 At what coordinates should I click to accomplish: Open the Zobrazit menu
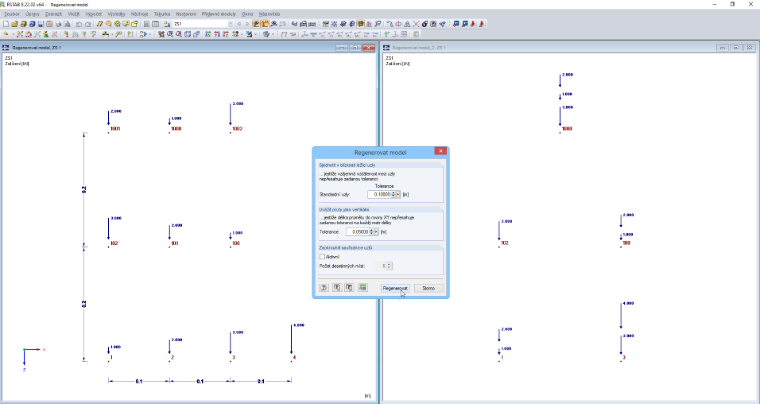(53, 14)
